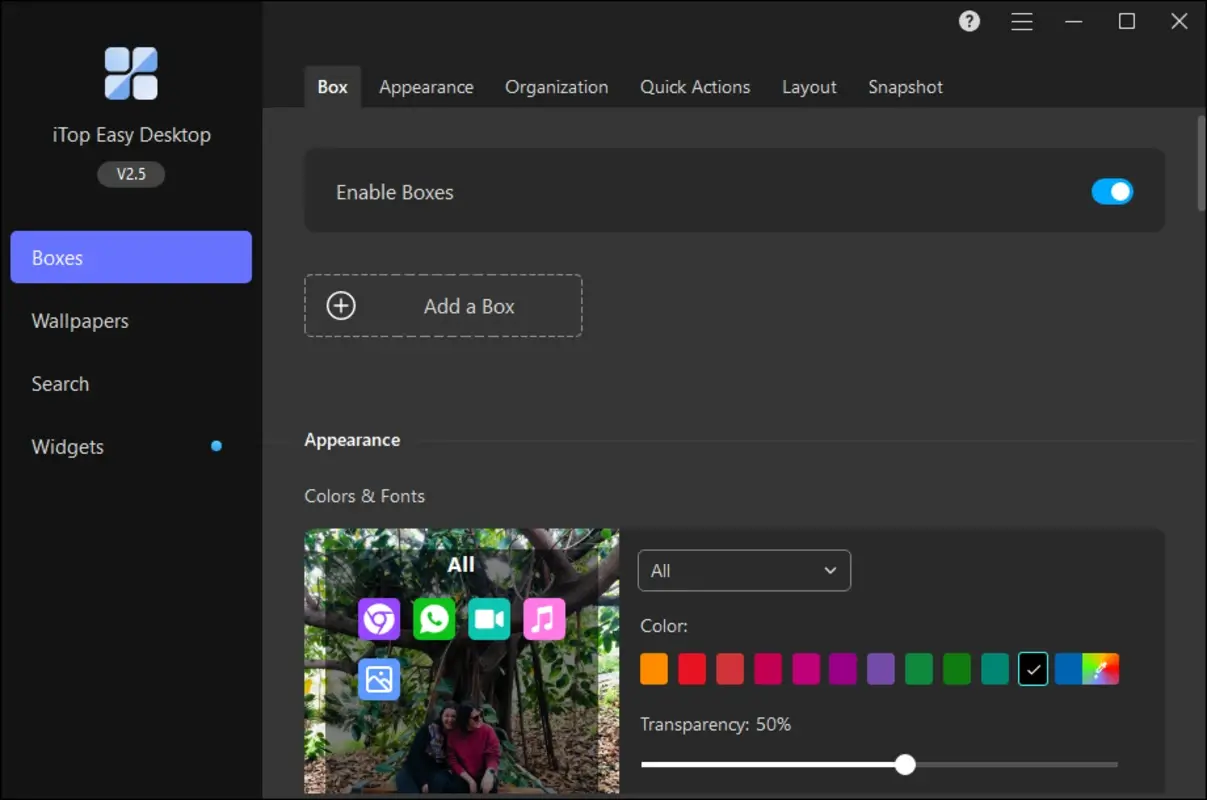This screenshot has height=800, width=1207.
Task: Disable the Enable Boxes switch
Action: tap(1112, 191)
